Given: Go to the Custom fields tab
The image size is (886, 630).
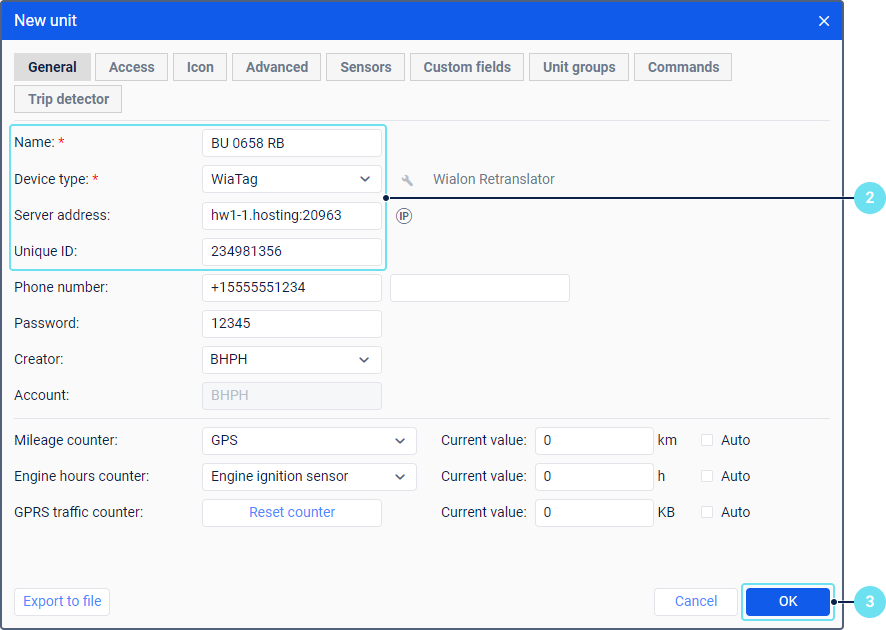Looking at the screenshot, I should coord(467,67).
